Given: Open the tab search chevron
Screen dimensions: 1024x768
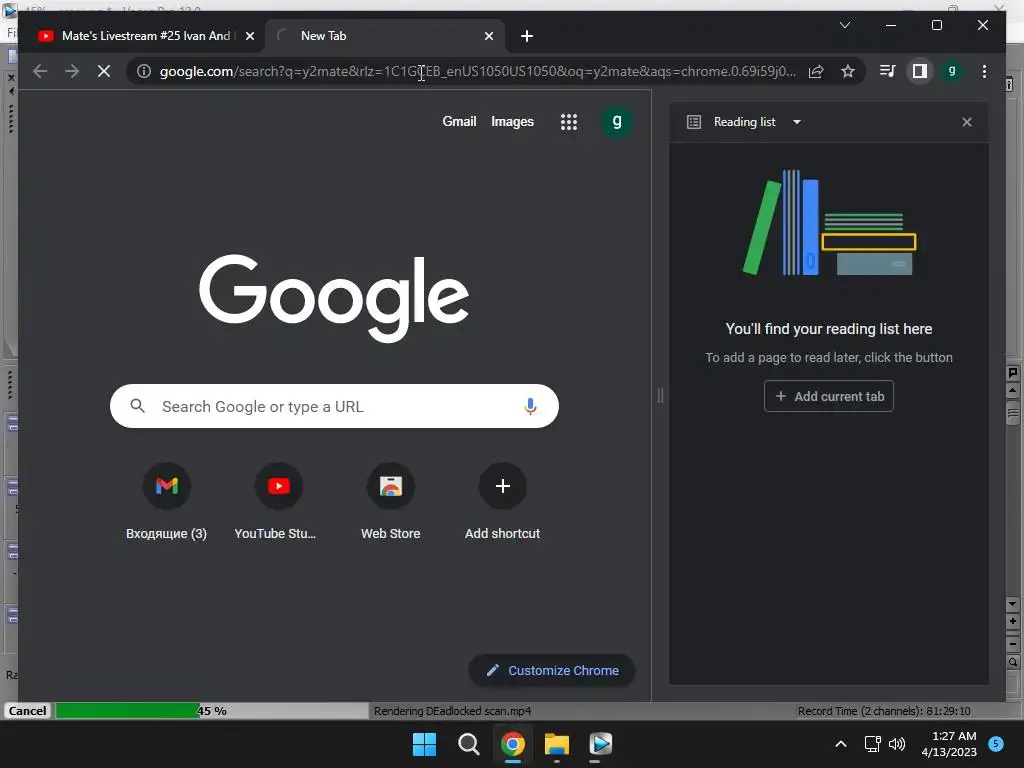Looking at the screenshot, I should 844,25.
